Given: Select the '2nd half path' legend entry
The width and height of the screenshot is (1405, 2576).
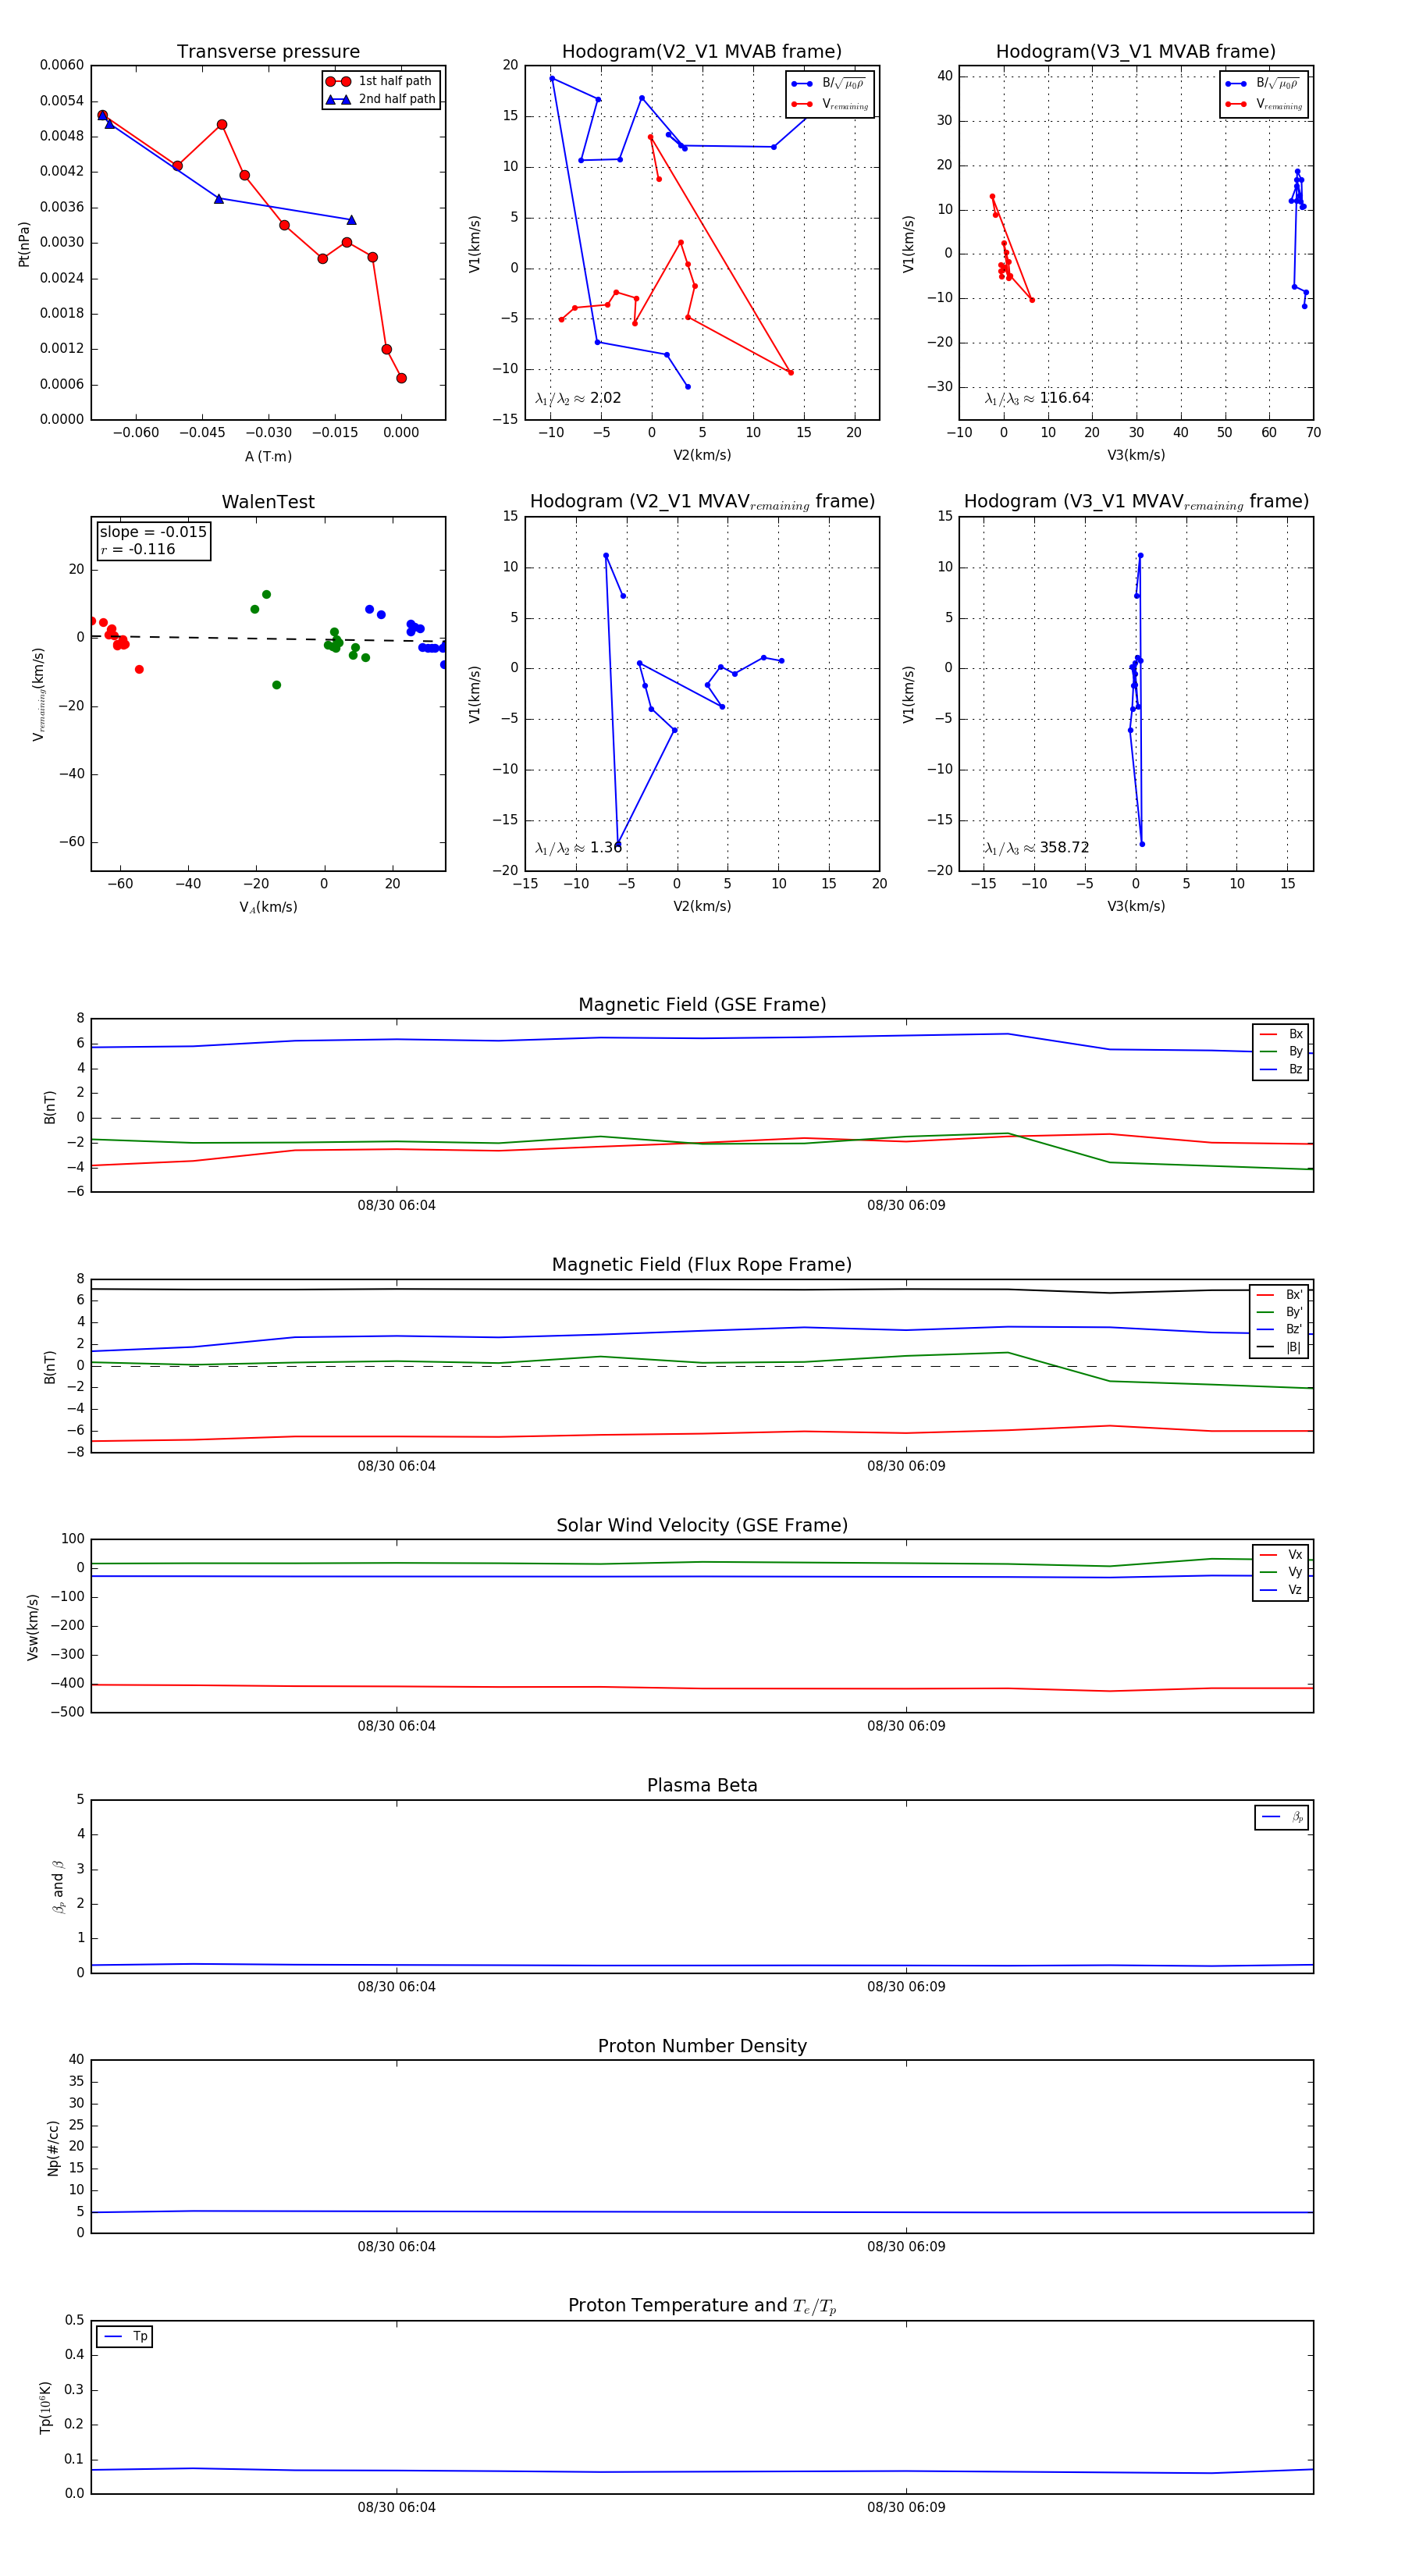Looking at the screenshot, I should pyautogui.click(x=381, y=99).
